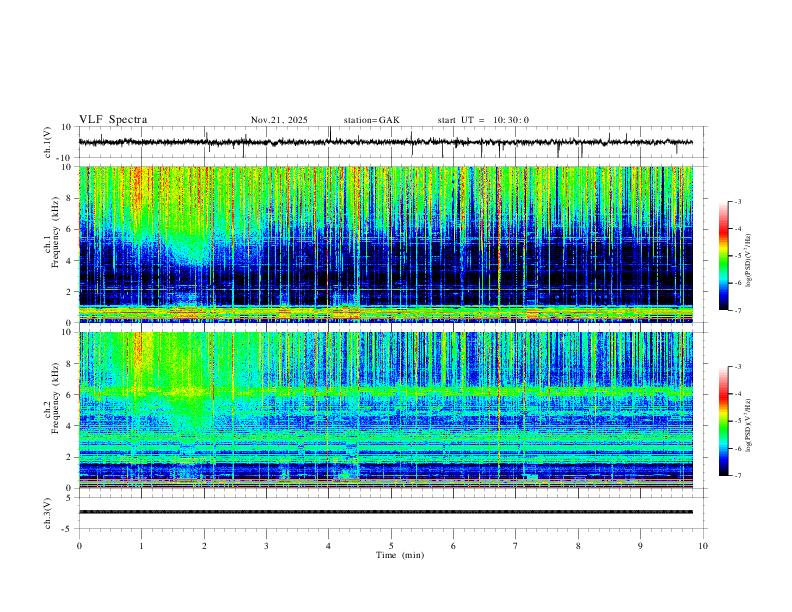
Task: Click the ch.1 waveform trace plot
Action: (386, 142)
